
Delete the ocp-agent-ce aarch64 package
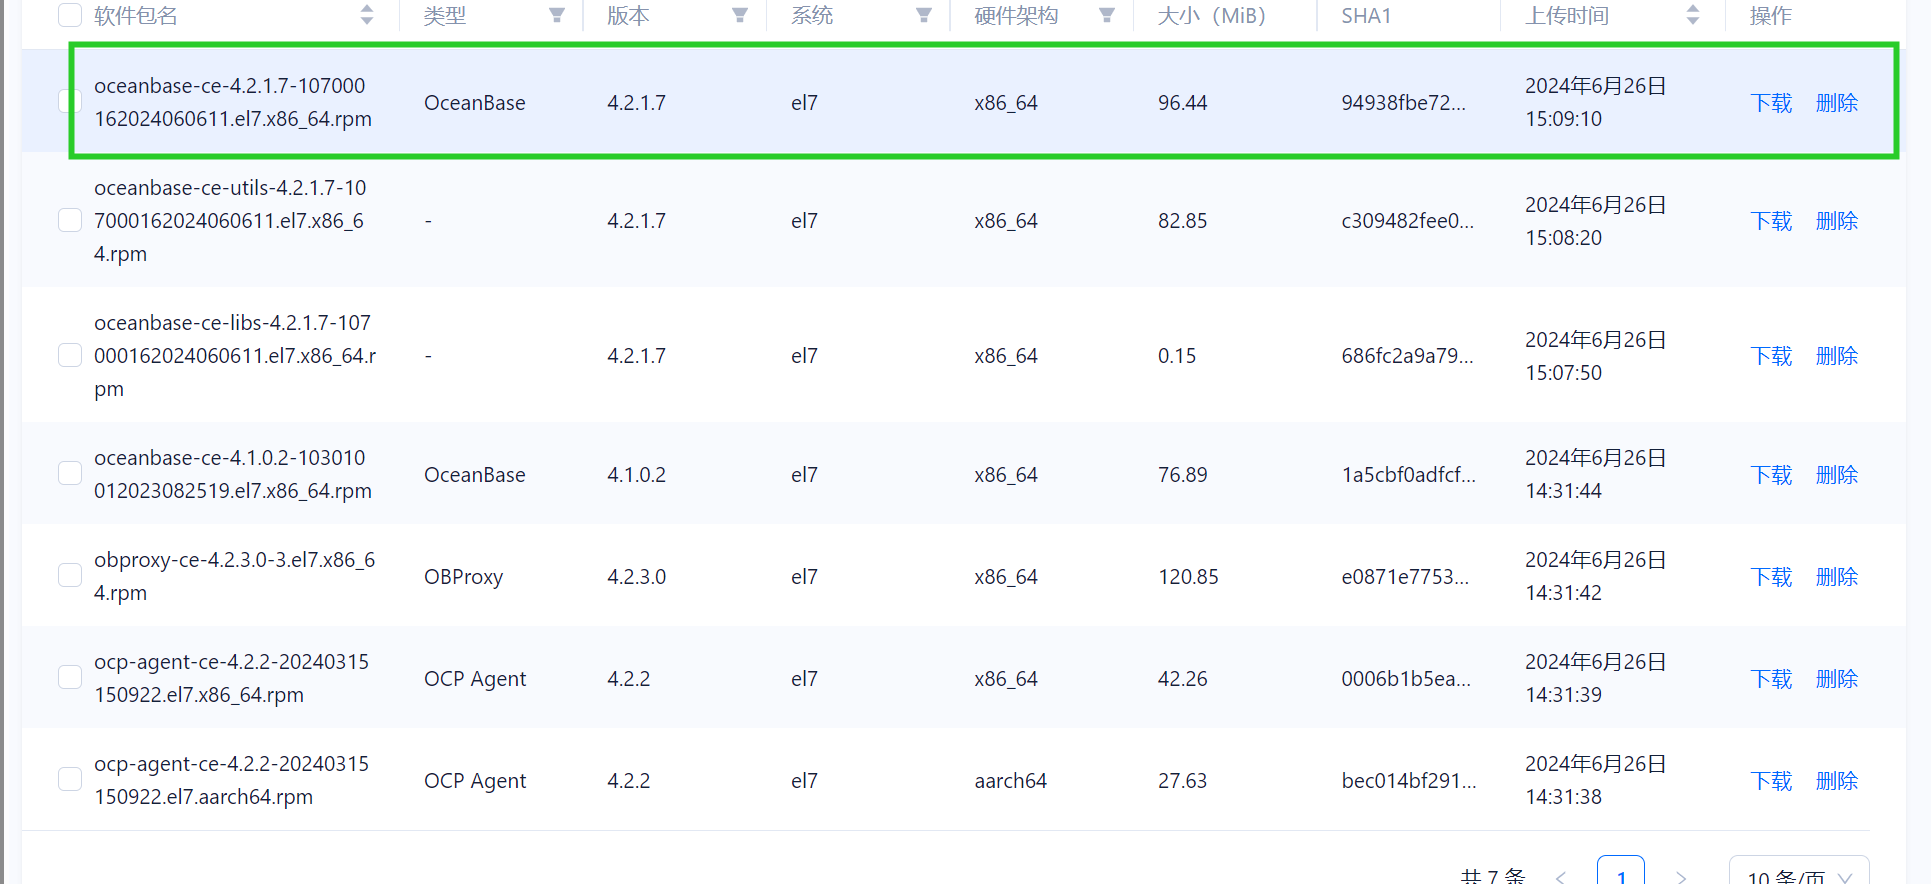(x=1837, y=781)
